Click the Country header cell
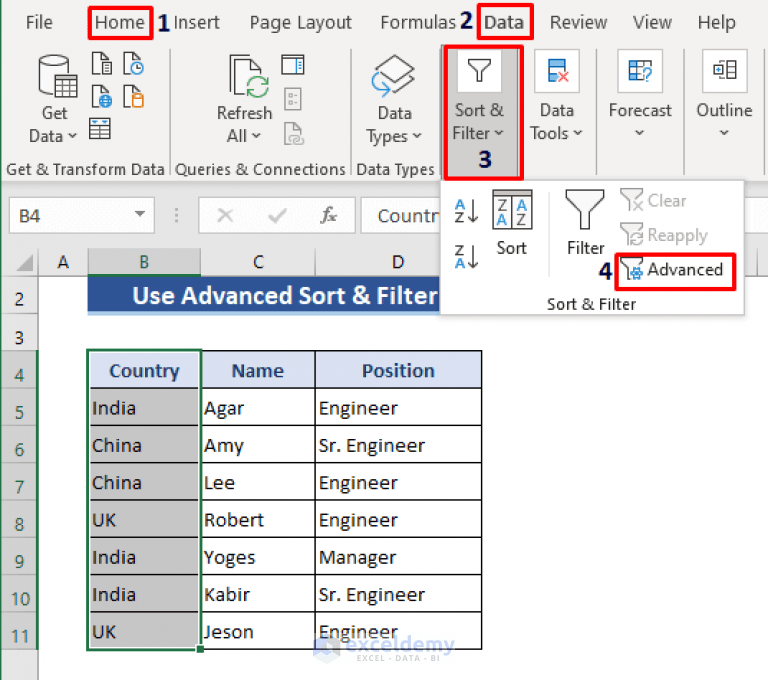 [x=144, y=370]
